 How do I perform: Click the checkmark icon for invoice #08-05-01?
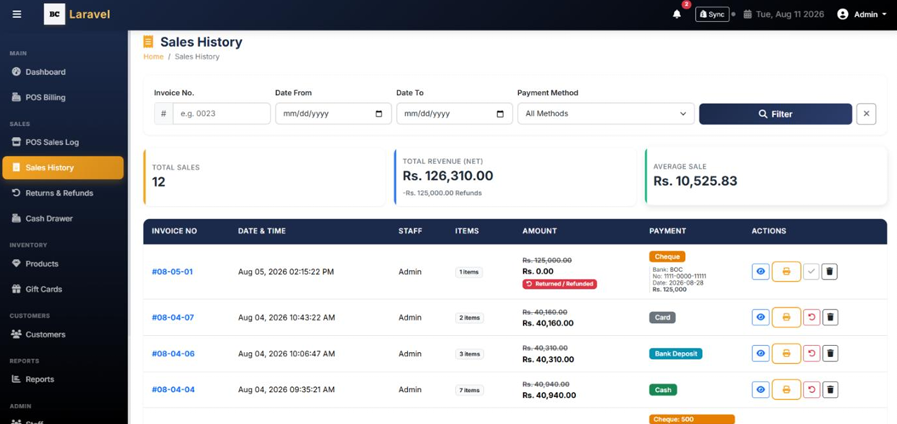(x=811, y=271)
